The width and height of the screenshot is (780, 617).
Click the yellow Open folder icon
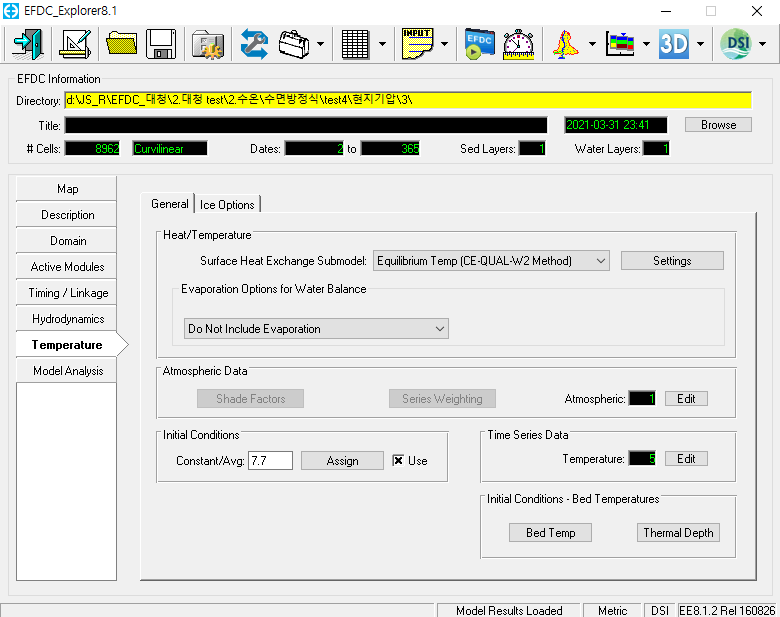tap(121, 44)
